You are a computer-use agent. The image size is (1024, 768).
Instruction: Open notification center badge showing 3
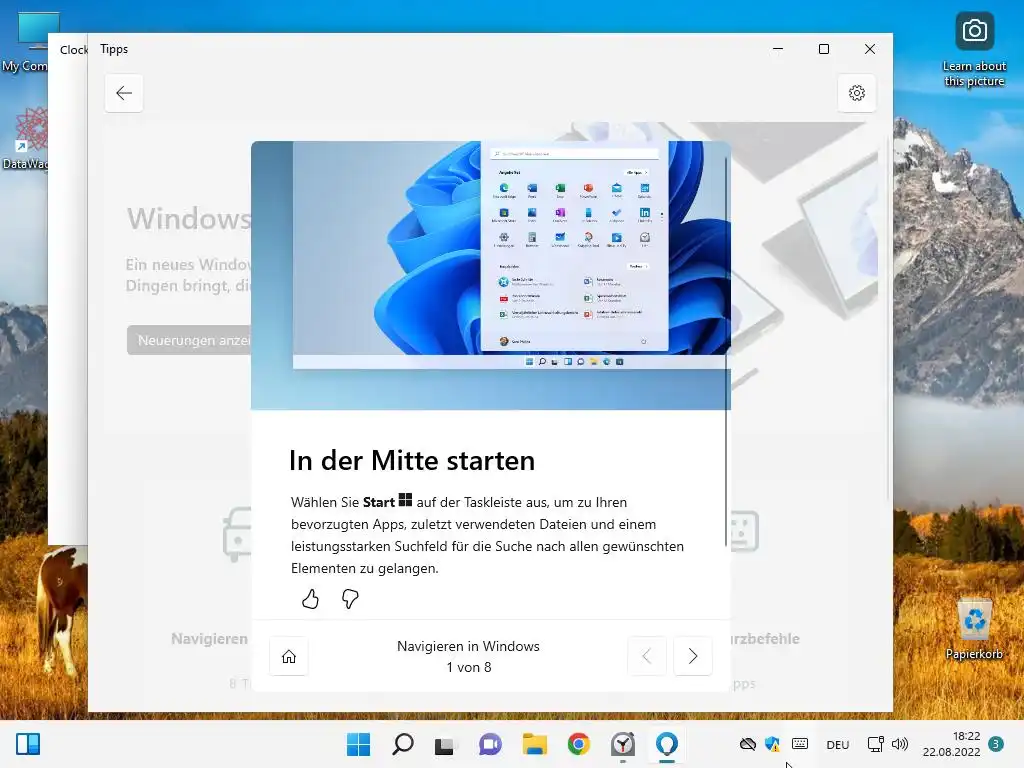click(995, 744)
